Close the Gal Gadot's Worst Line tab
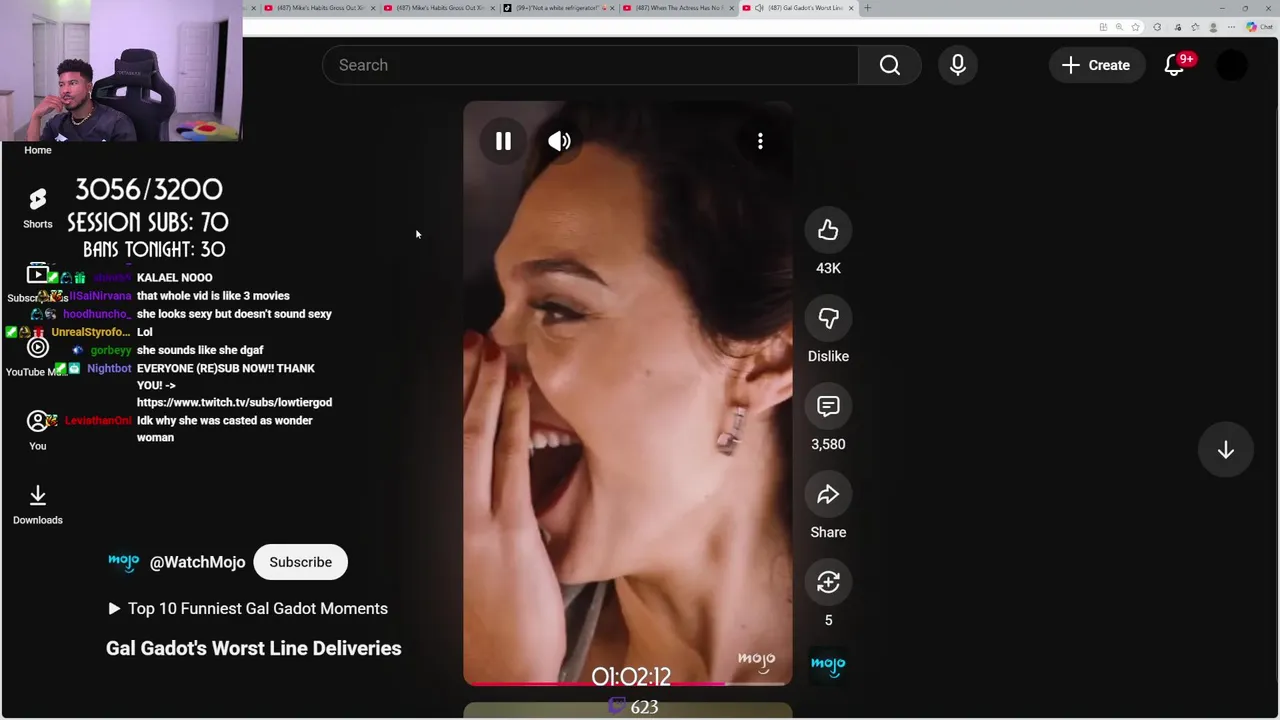 coord(851,8)
